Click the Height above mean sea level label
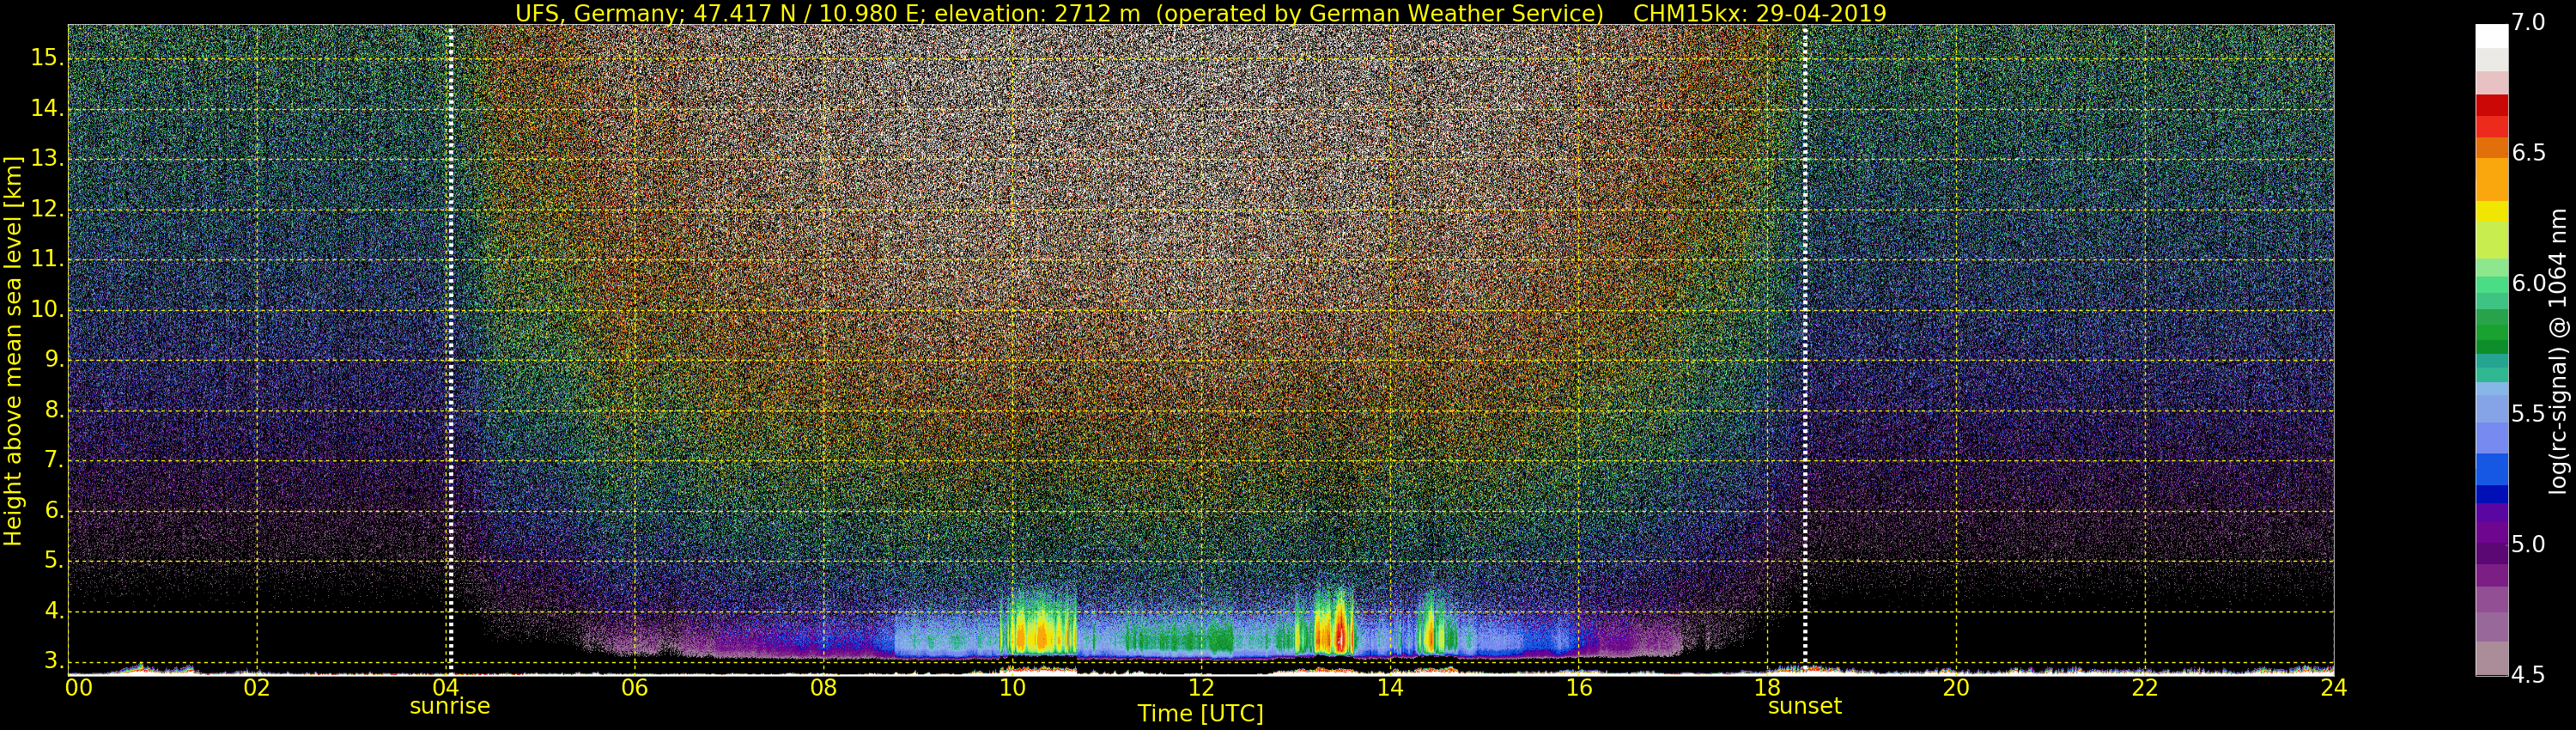 13,350
